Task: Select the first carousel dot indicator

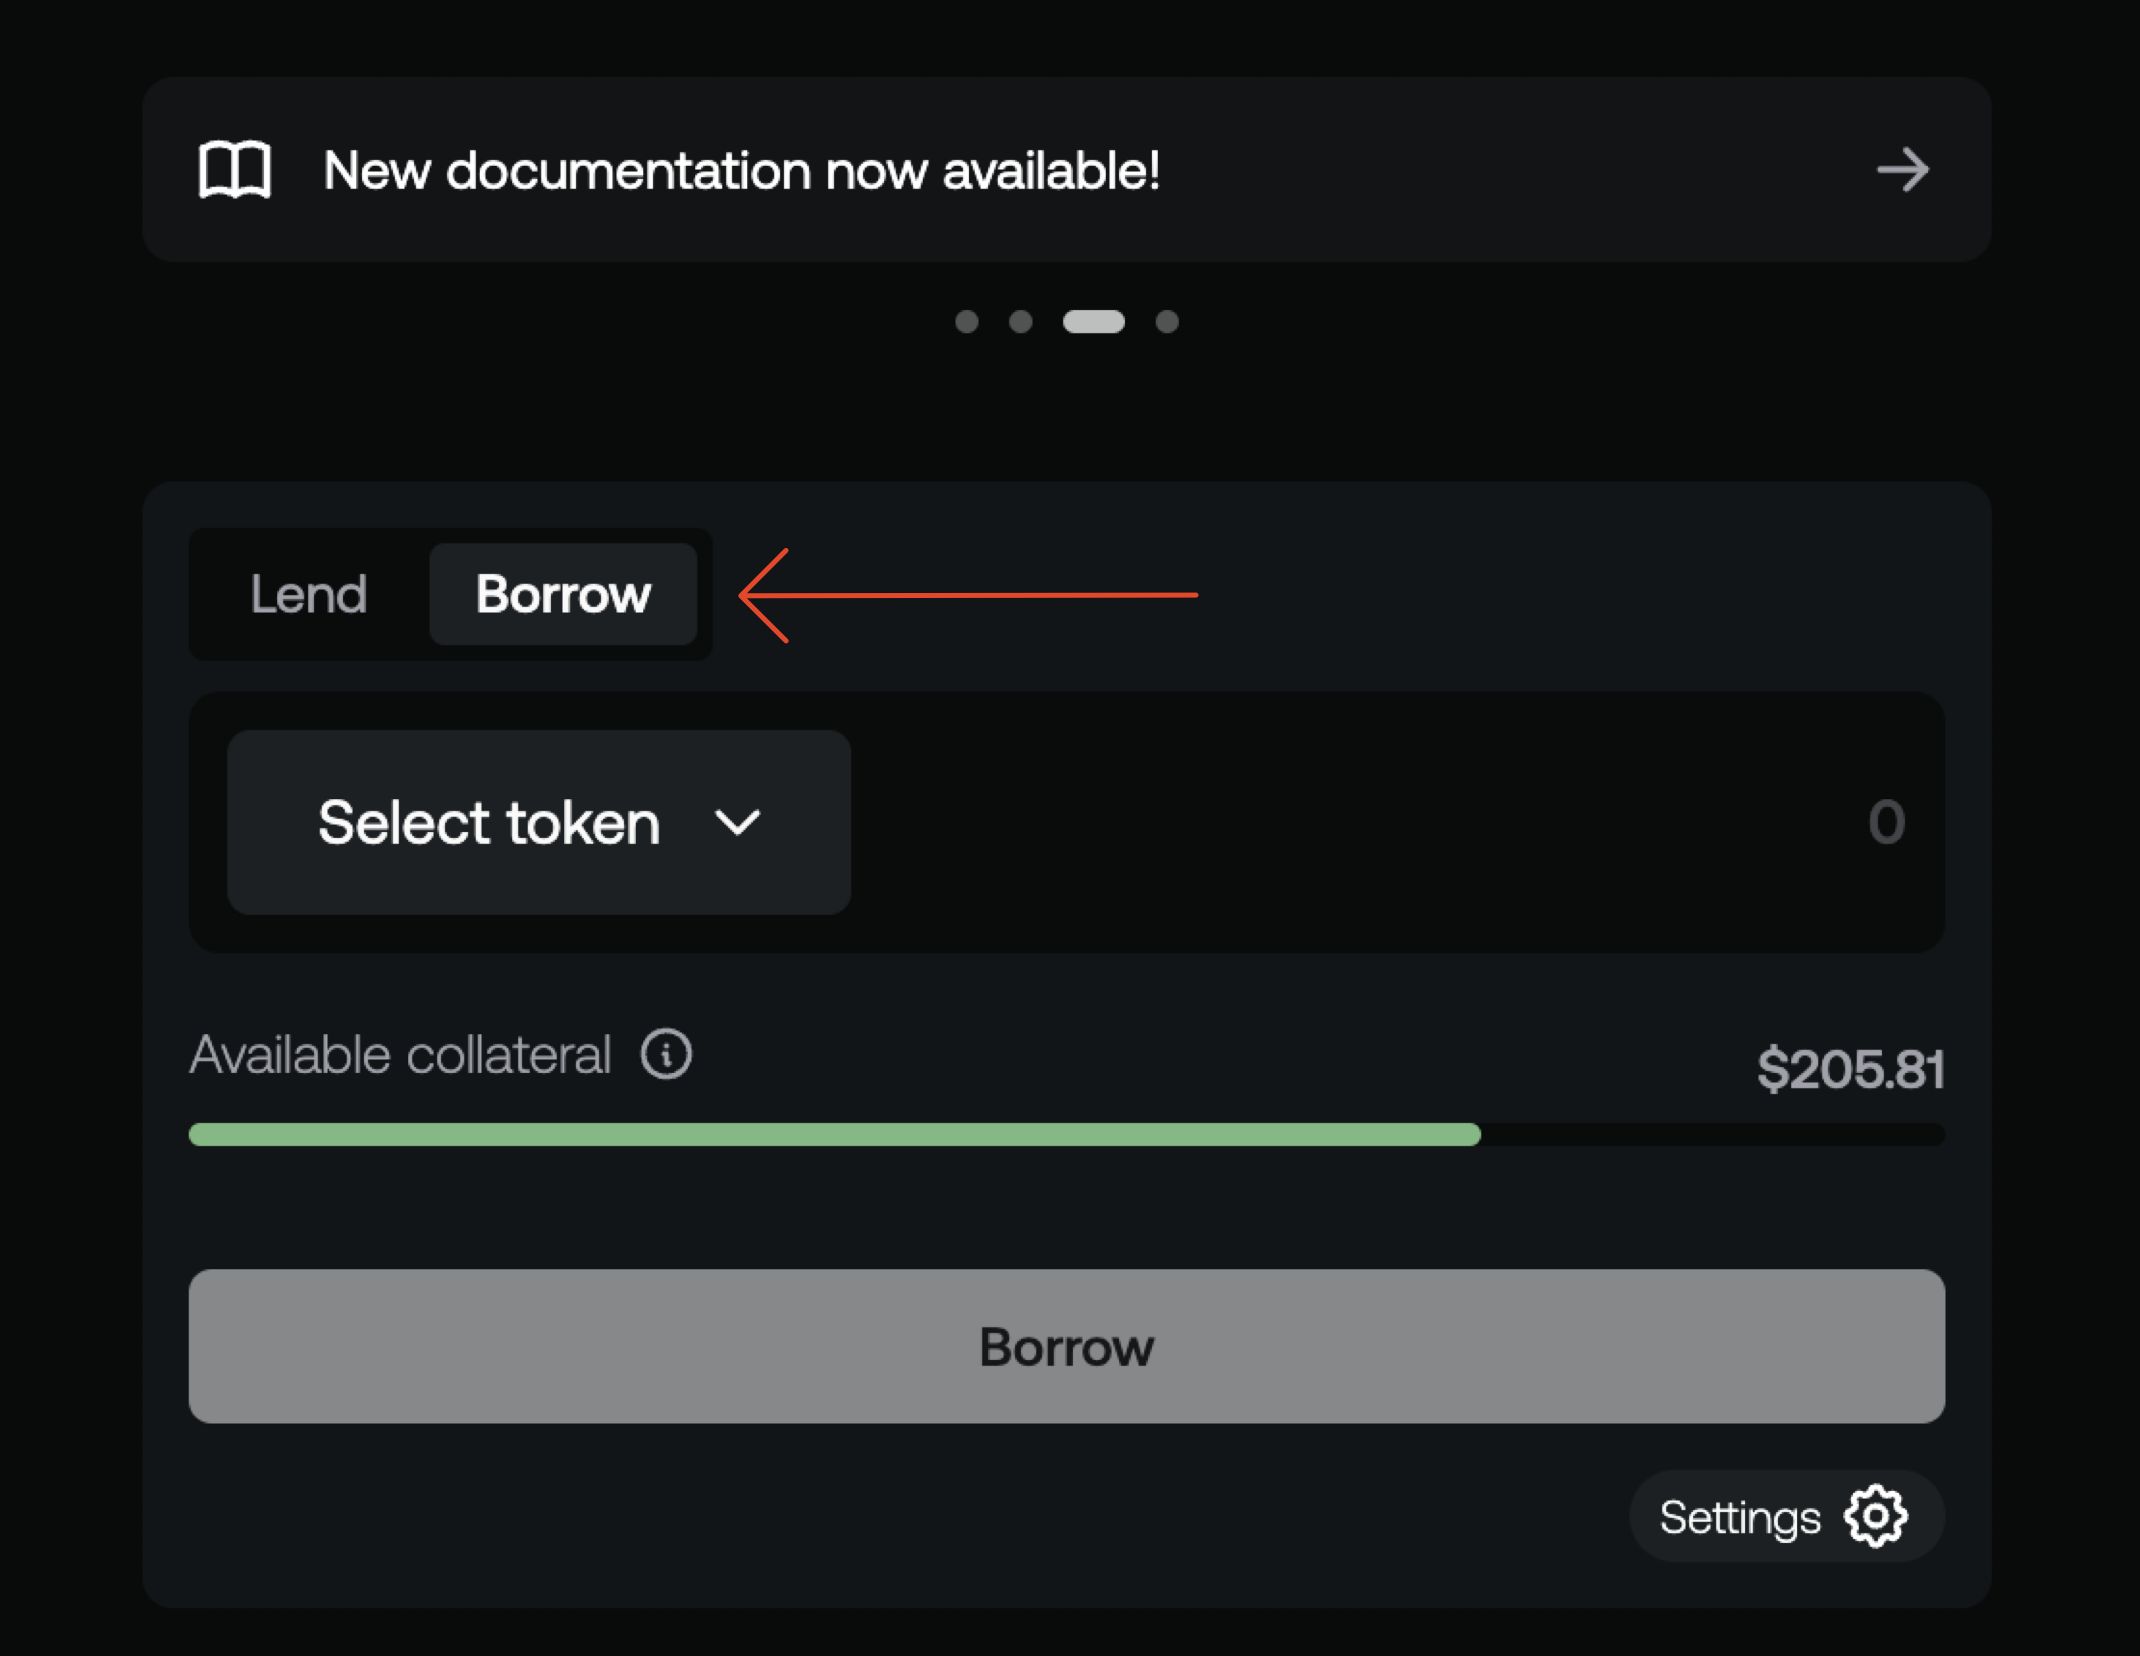Action: [x=968, y=321]
